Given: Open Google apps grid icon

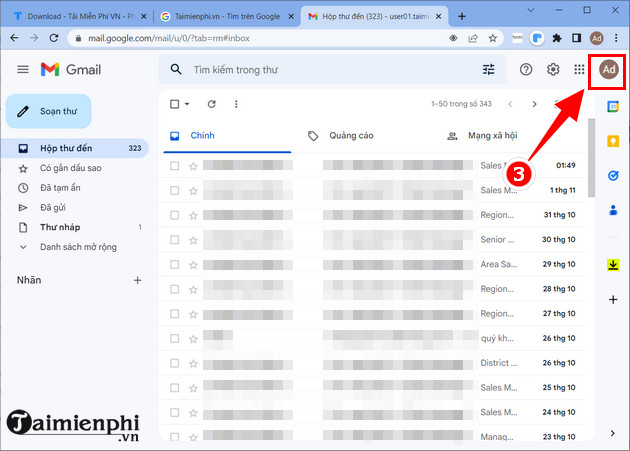Looking at the screenshot, I should pyautogui.click(x=579, y=70).
